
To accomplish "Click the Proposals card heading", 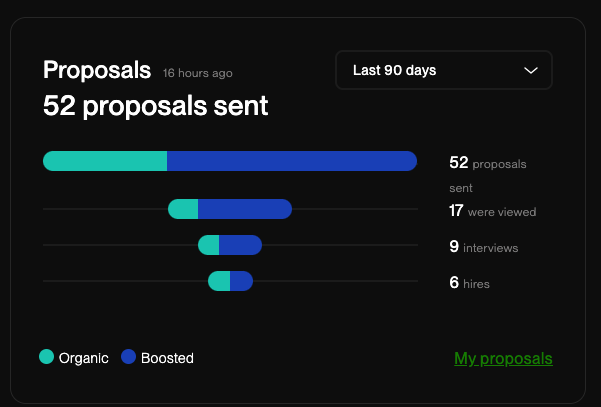I will pyautogui.click(x=97, y=70).
